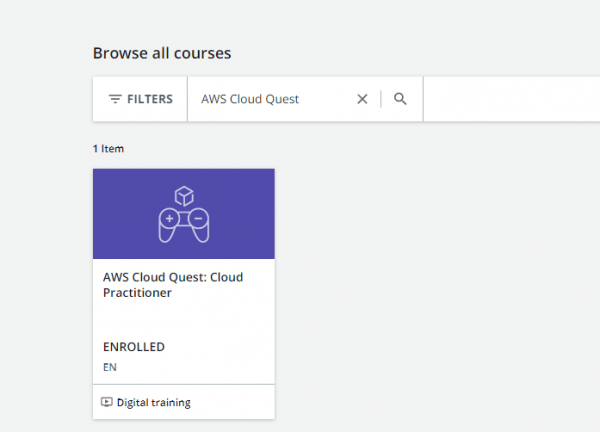Click the filter lines icon
Image resolution: width=600 pixels, height=432 pixels.
click(x=115, y=99)
